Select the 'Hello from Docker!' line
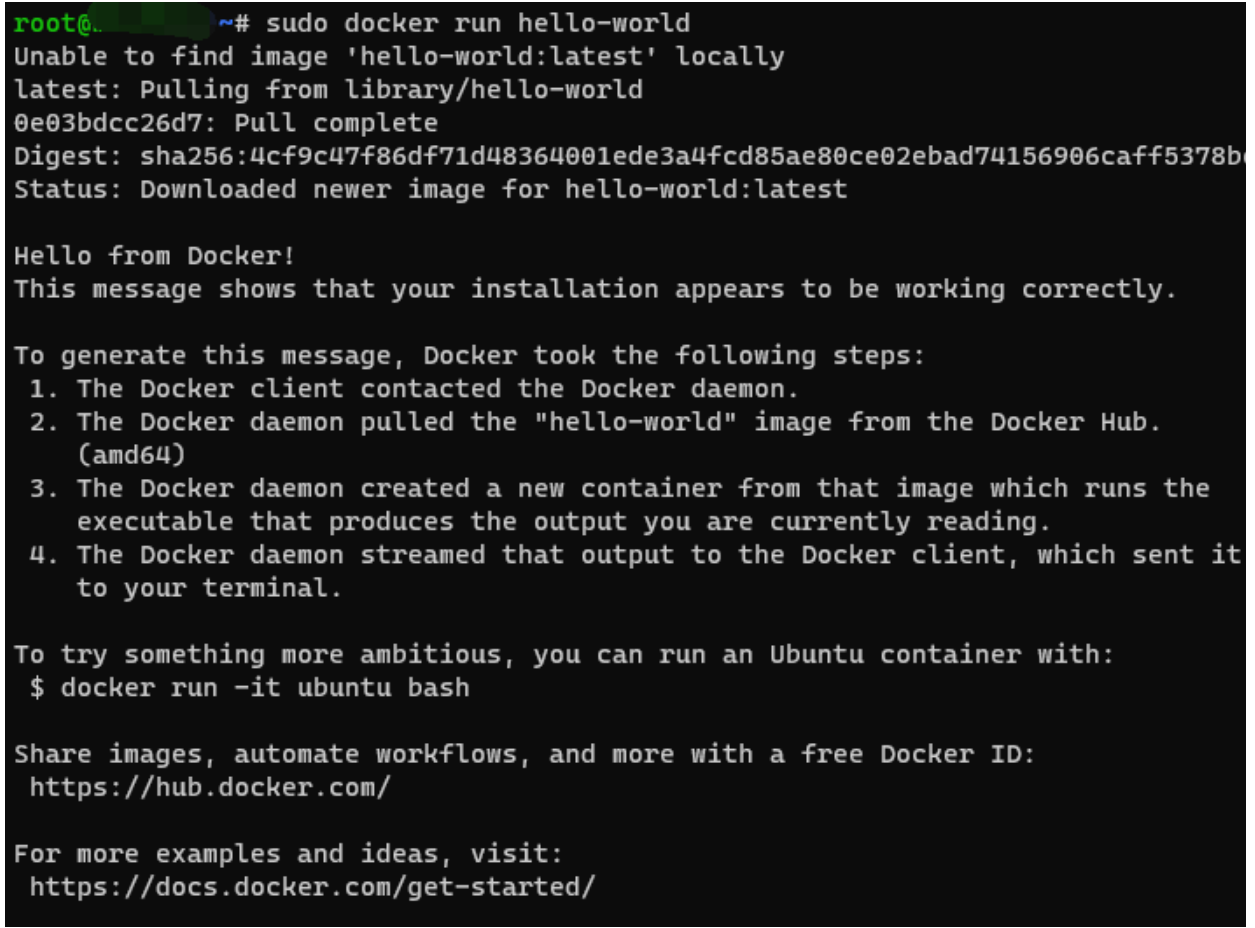Image resolution: width=1255 pixels, height=928 pixels. coord(155,256)
